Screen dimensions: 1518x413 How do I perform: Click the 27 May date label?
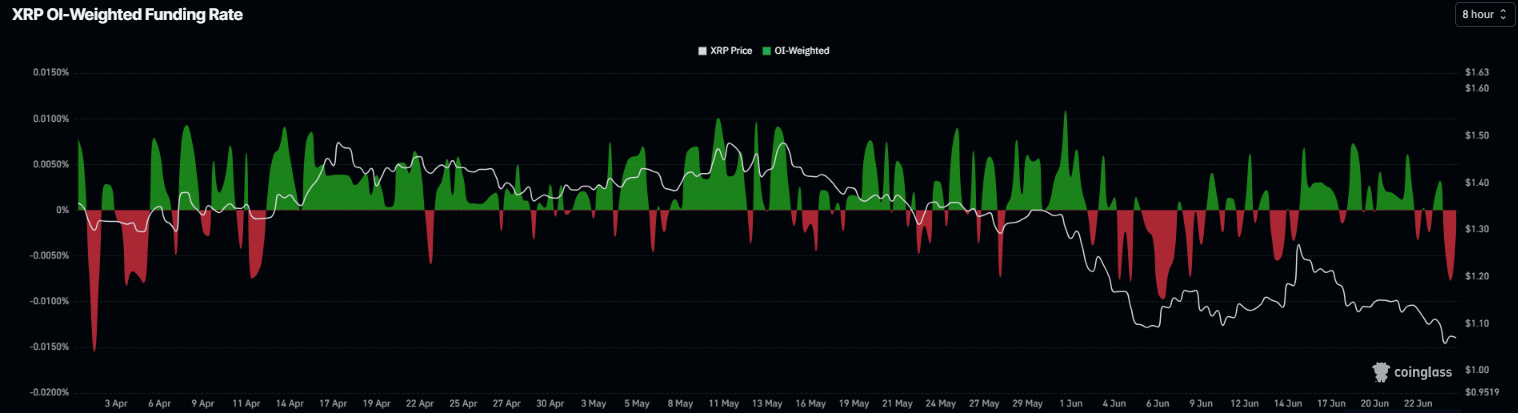pyautogui.click(x=985, y=403)
